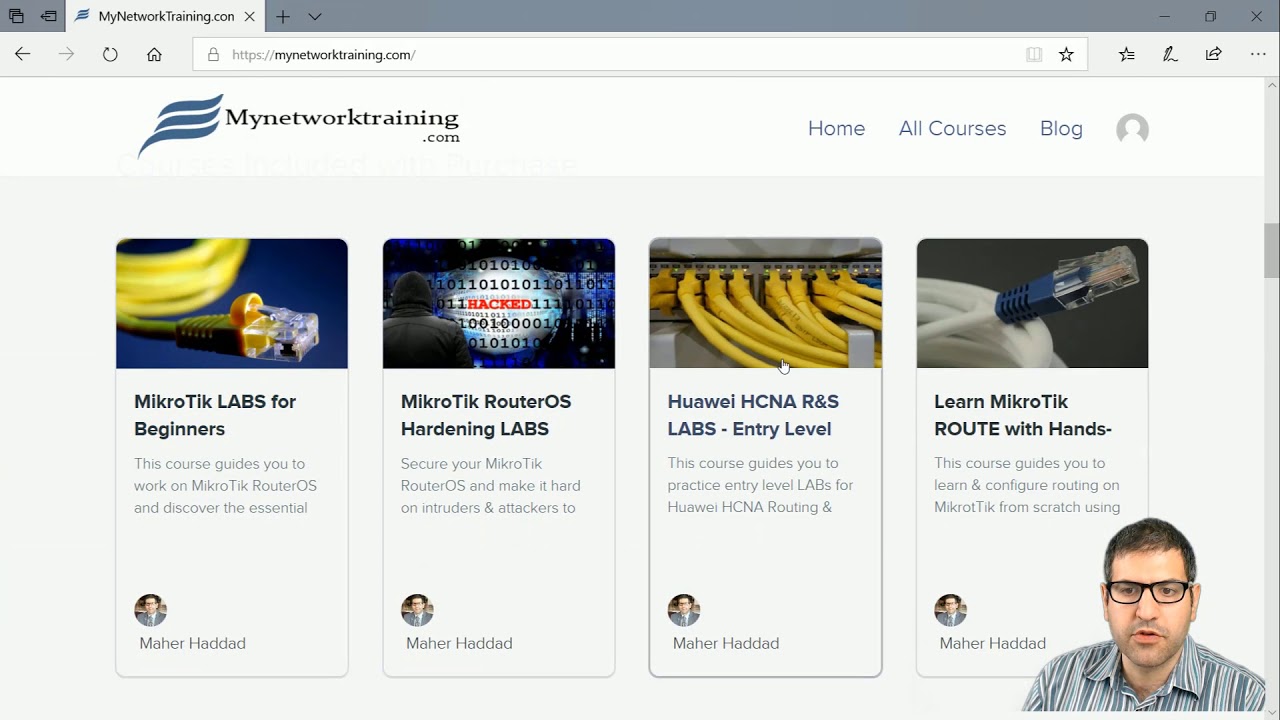This screenshot has height=720, width=1280.
Task: Set these tabs aside icon
Action: click(x=48, y=16)
